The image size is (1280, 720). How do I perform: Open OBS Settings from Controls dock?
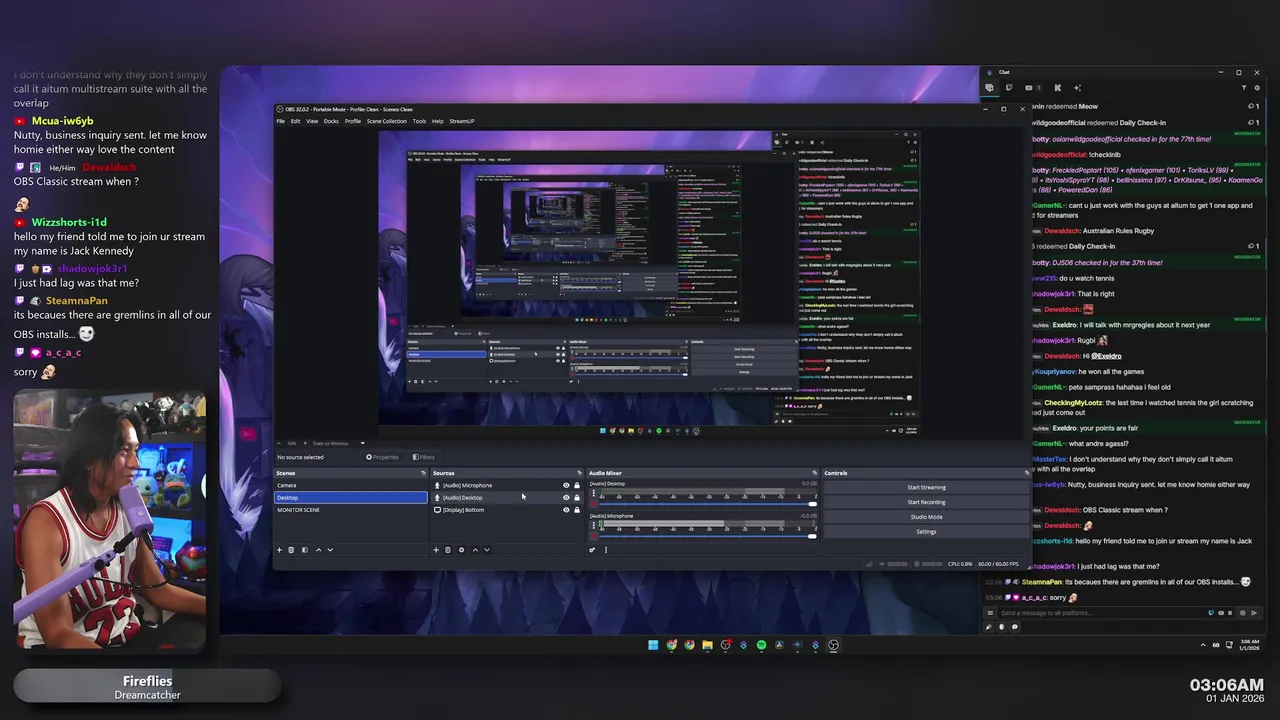pyautogui.click(x=926, y=531)
